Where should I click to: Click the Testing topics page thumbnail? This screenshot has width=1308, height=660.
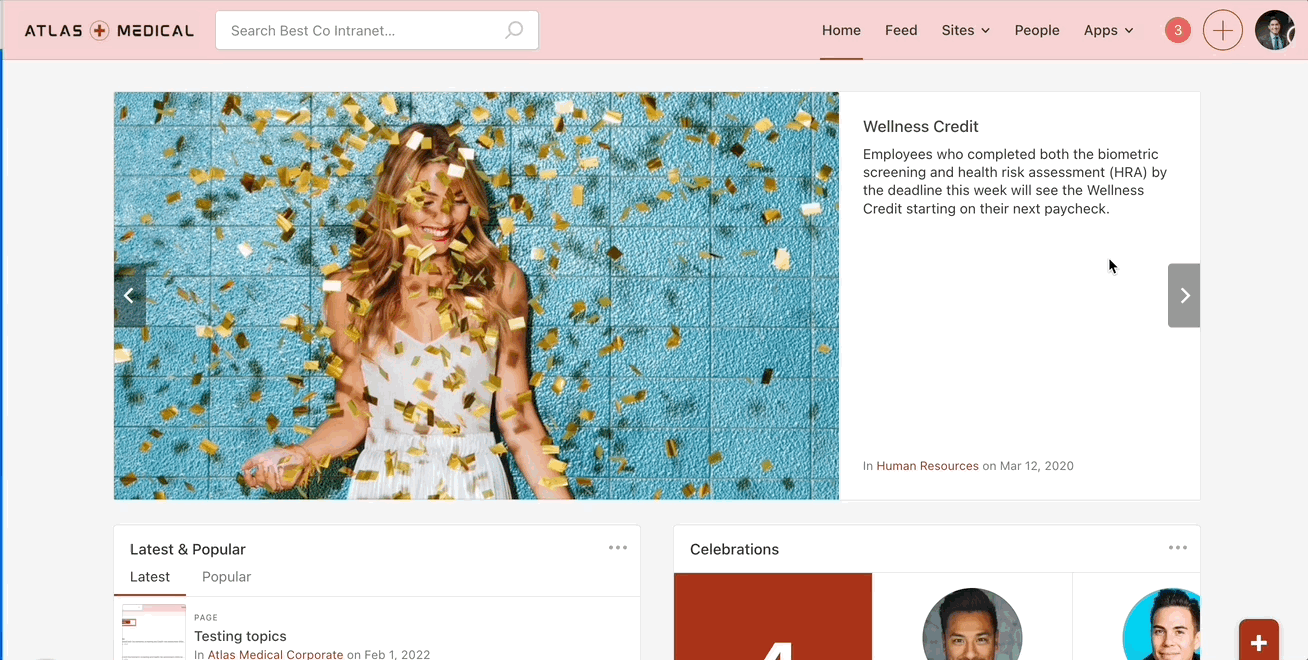[x=154, y=632]
